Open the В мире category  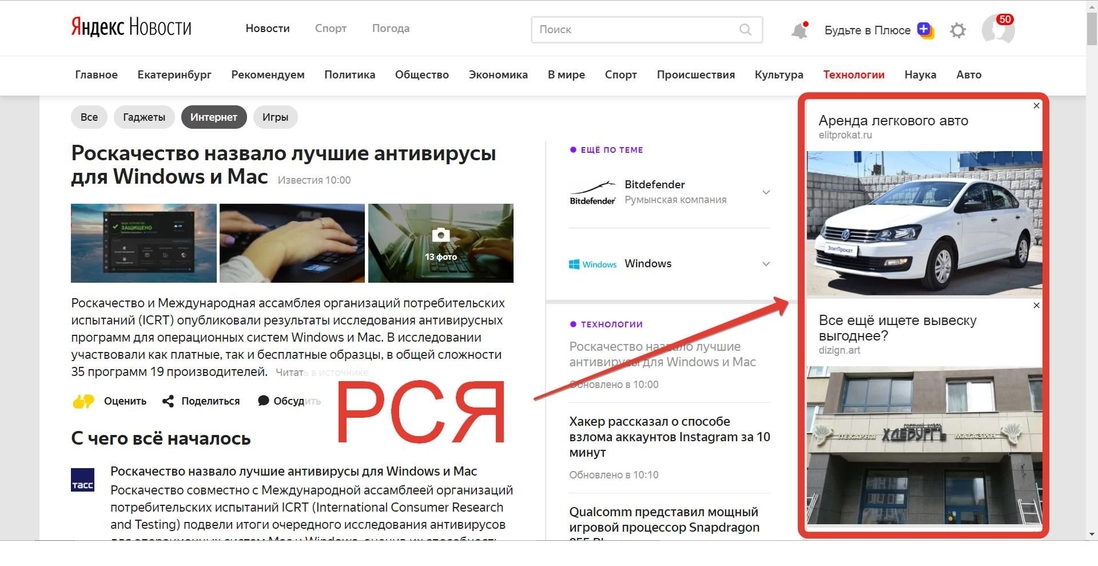tap(567, 75)
